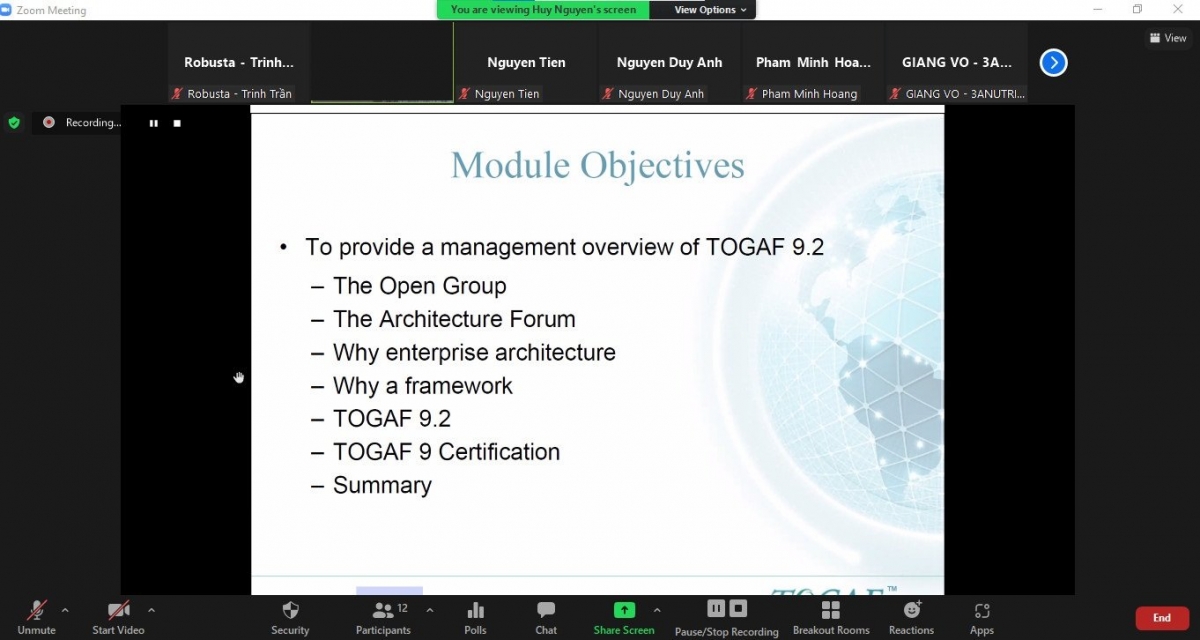Open the Reactions picker
Screen dimensions: 1200x640
pos(911,610)
